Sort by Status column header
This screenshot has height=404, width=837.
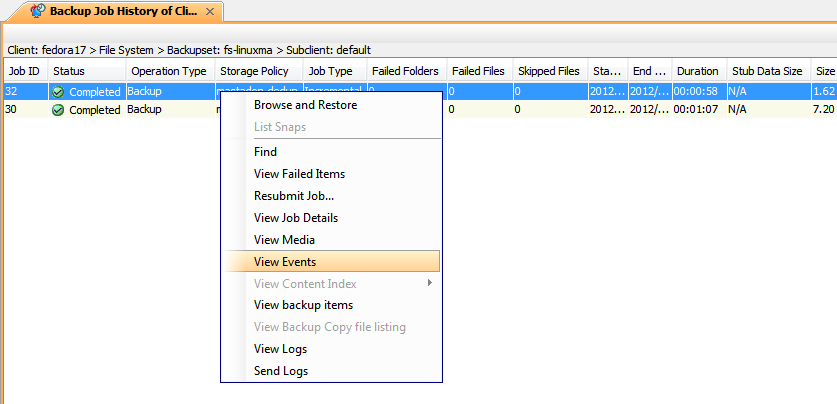tap(69, 71)
